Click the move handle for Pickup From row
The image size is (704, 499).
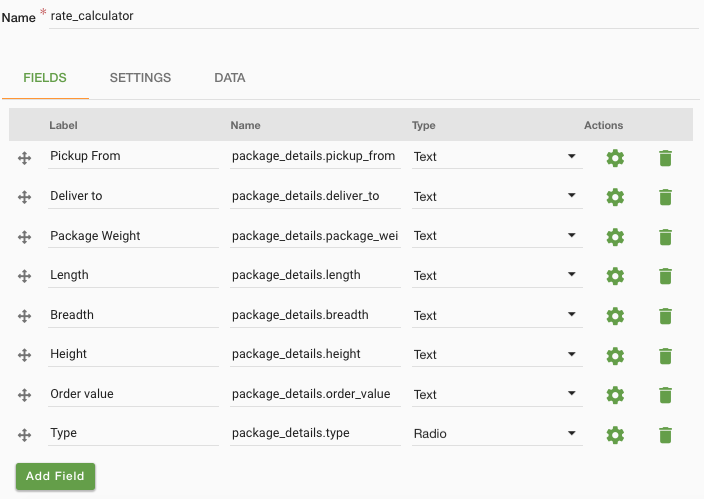pyautogui.click(x=24, y=158)
